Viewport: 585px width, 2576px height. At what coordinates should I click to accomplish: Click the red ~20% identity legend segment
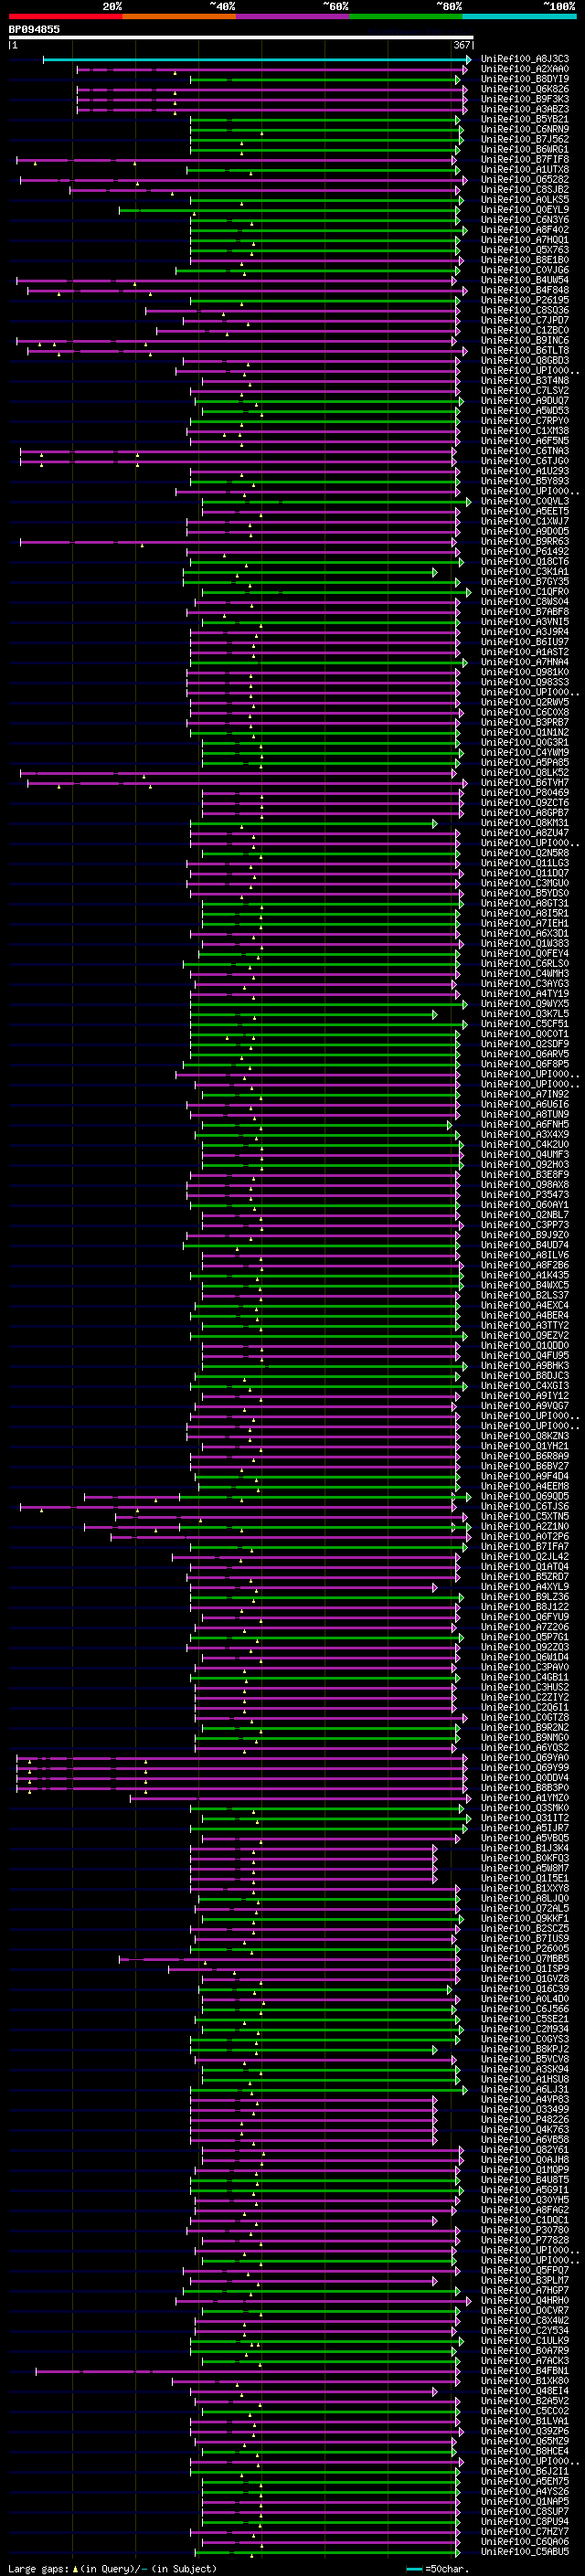(x=65, y=16)
